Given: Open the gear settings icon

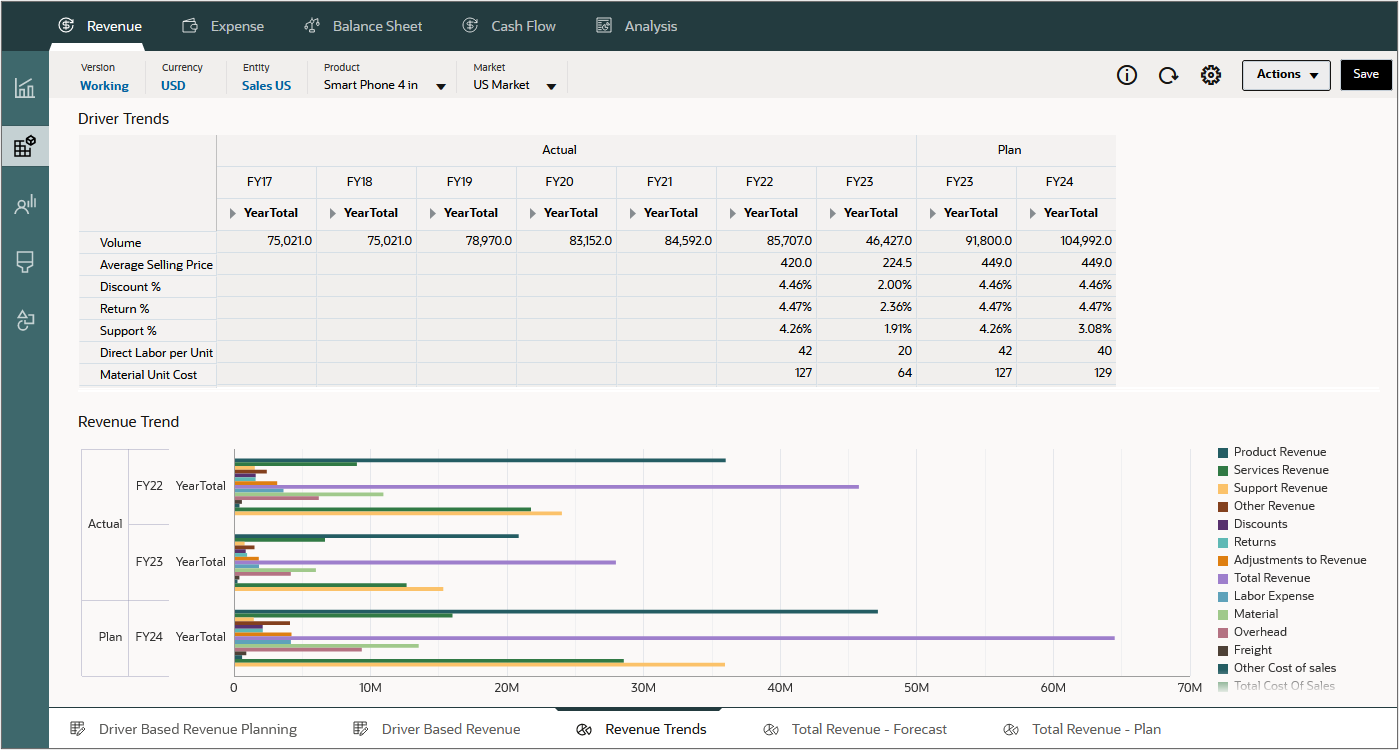Looking at the screenshot, I should (x=1211, y=75).
